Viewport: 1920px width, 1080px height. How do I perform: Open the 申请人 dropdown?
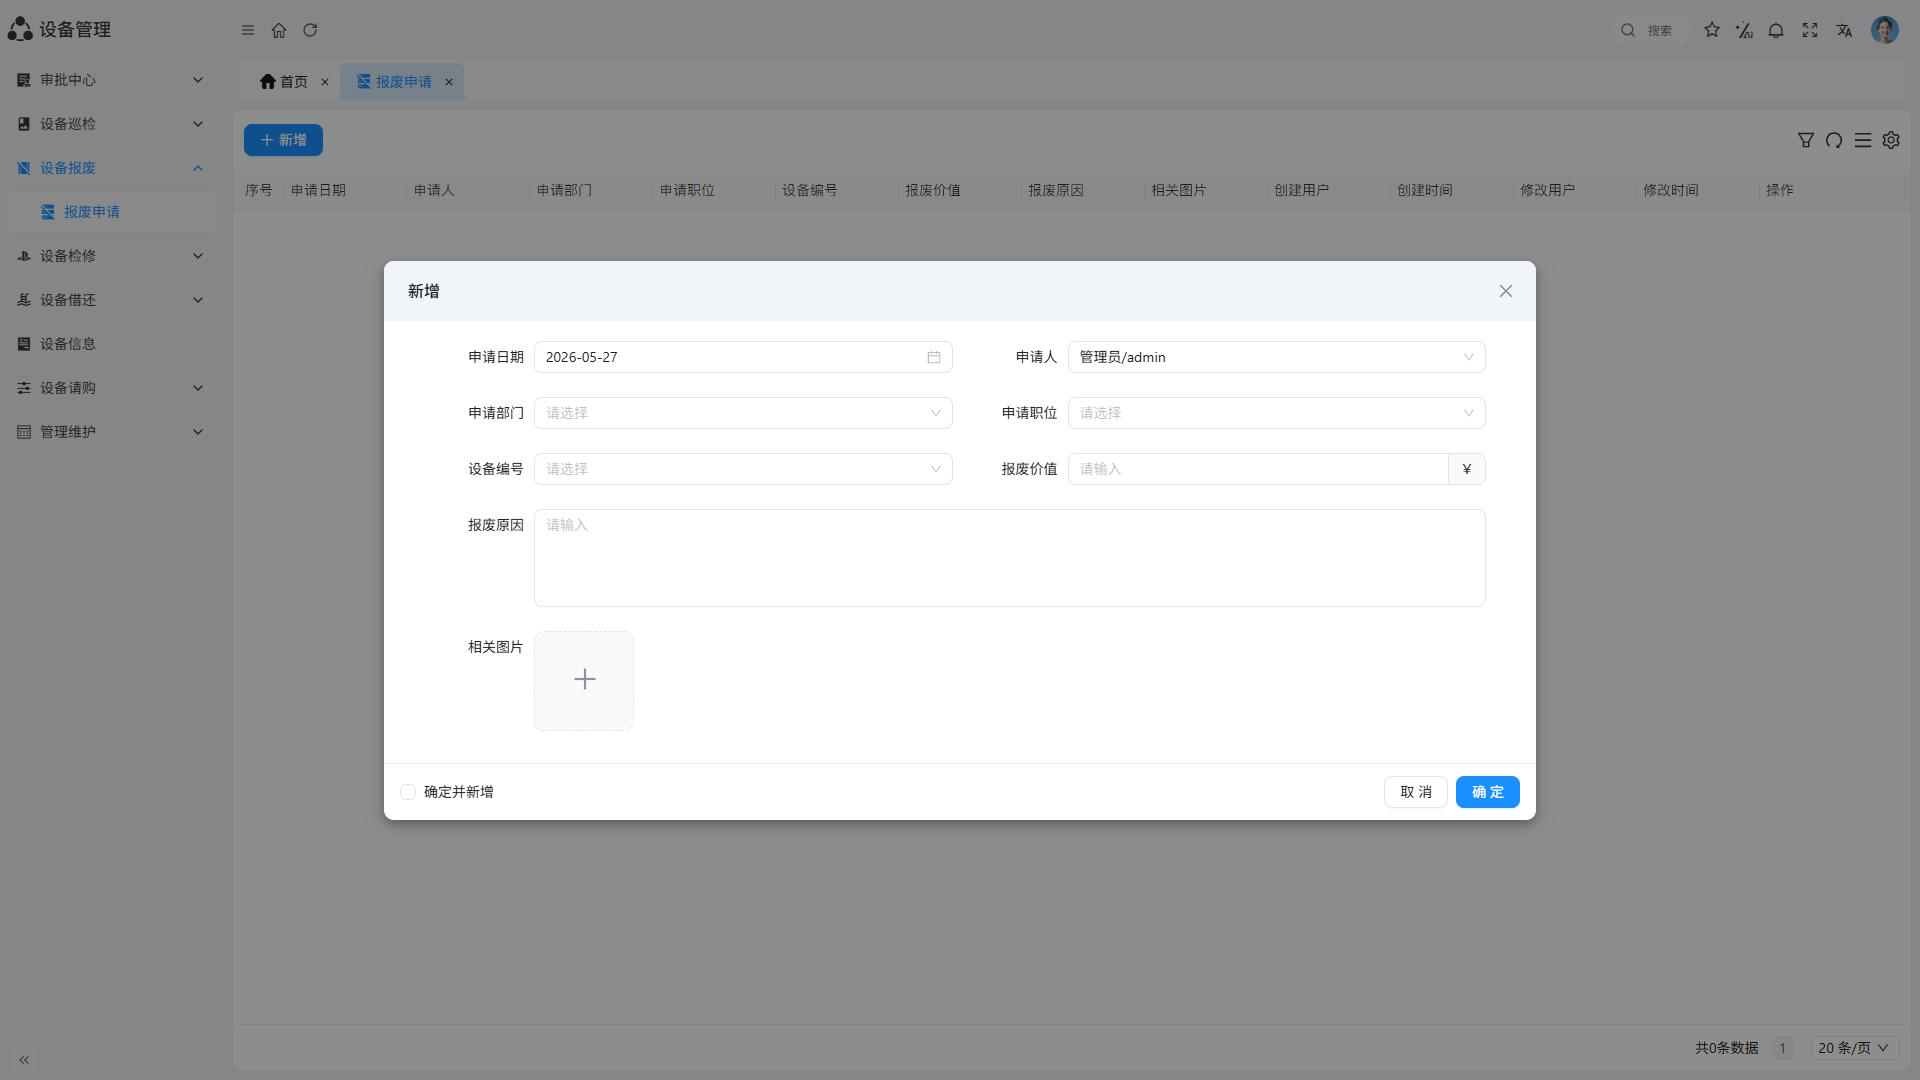[x=1277, y=357]
